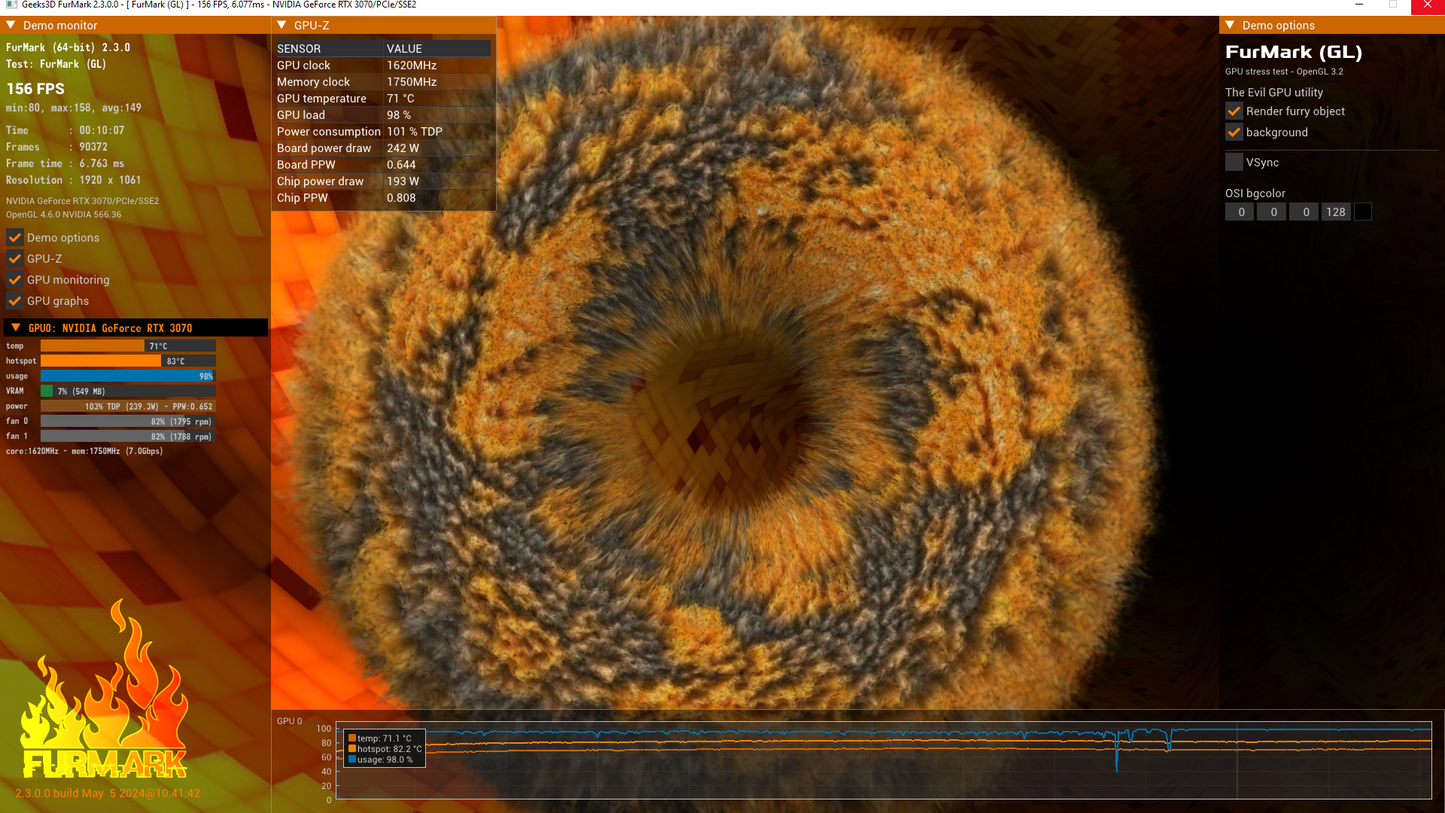Turn off the background checkbox
The height and width of the screenshot is (813, 1445).
[1234, 132]
